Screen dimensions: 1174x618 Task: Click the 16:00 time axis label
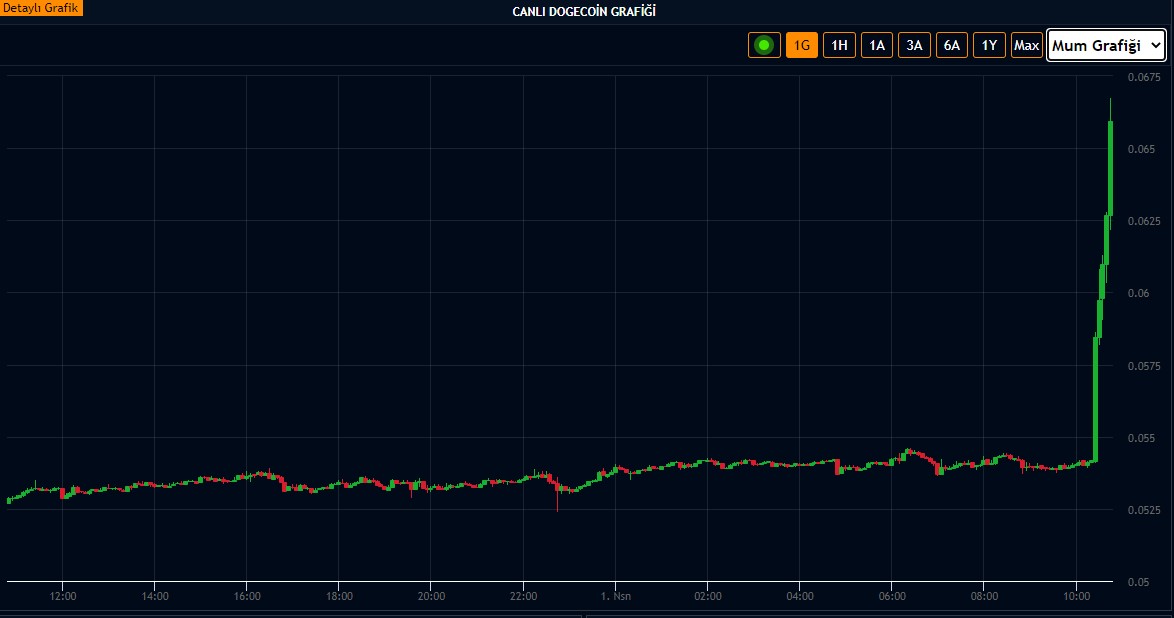coord(247,596)
